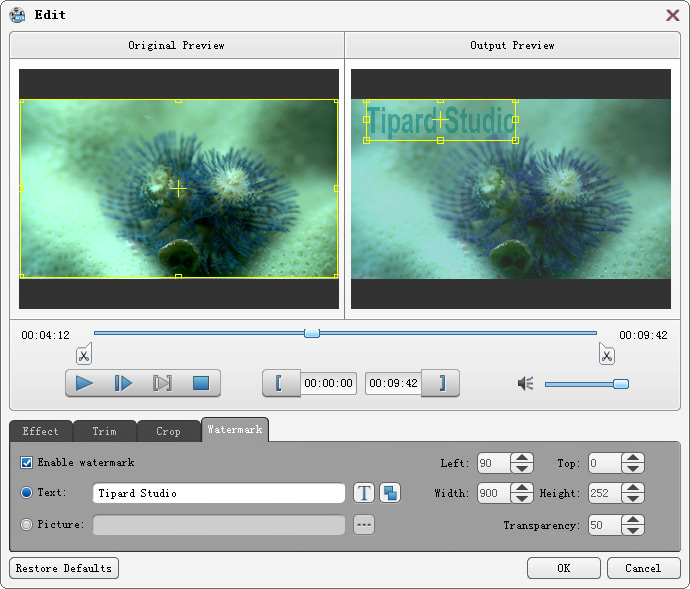Click the watermark center crosshair in Output Preview
Viewport: 690px width, 589px height.
(x=440, y=119)
